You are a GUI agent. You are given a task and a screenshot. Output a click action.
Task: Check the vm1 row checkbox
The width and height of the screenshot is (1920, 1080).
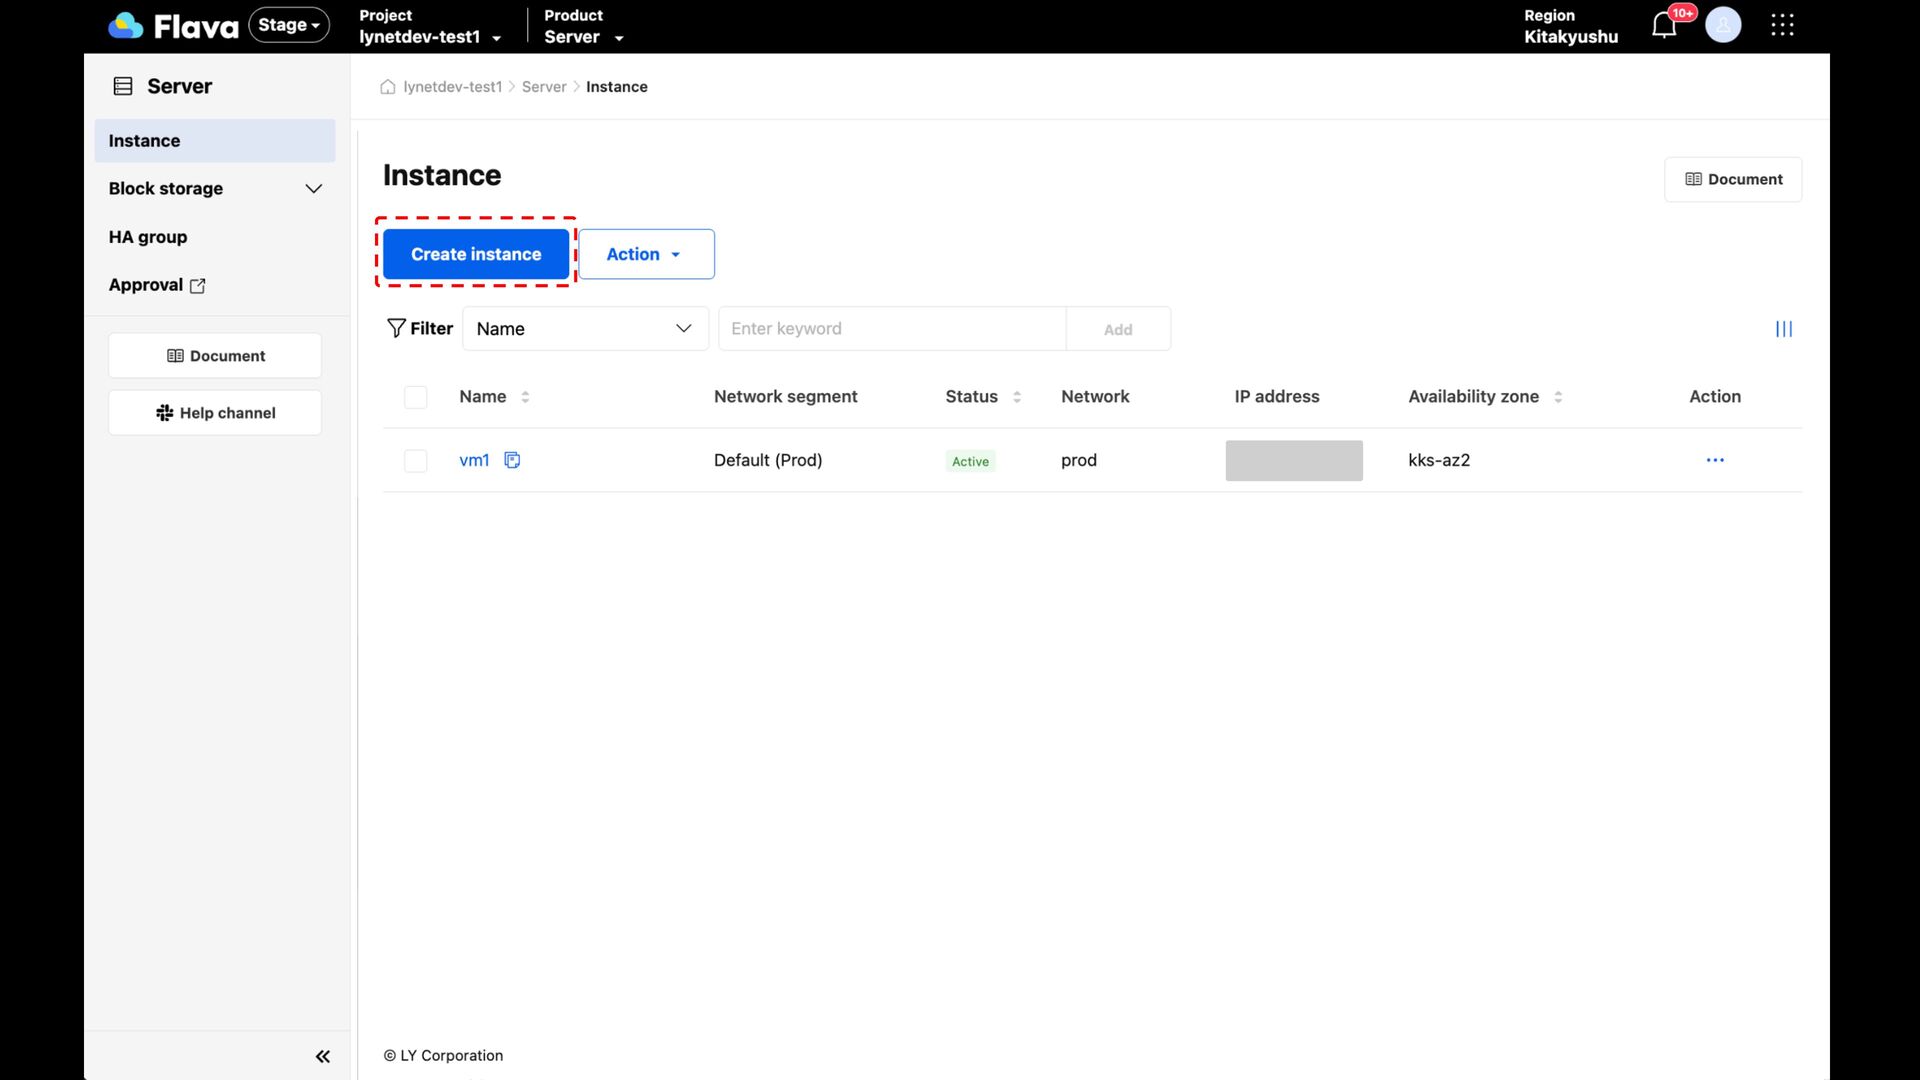tap(415, 460)
